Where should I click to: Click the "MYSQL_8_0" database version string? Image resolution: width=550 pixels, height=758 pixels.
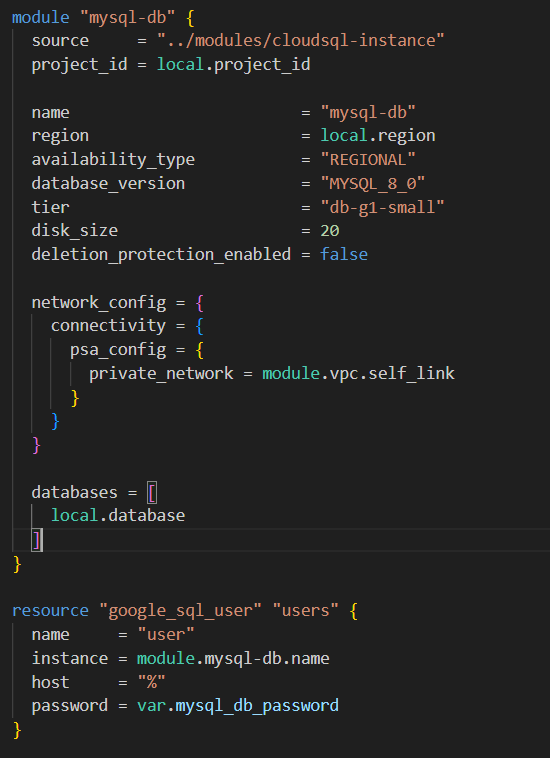pos(373,183)
